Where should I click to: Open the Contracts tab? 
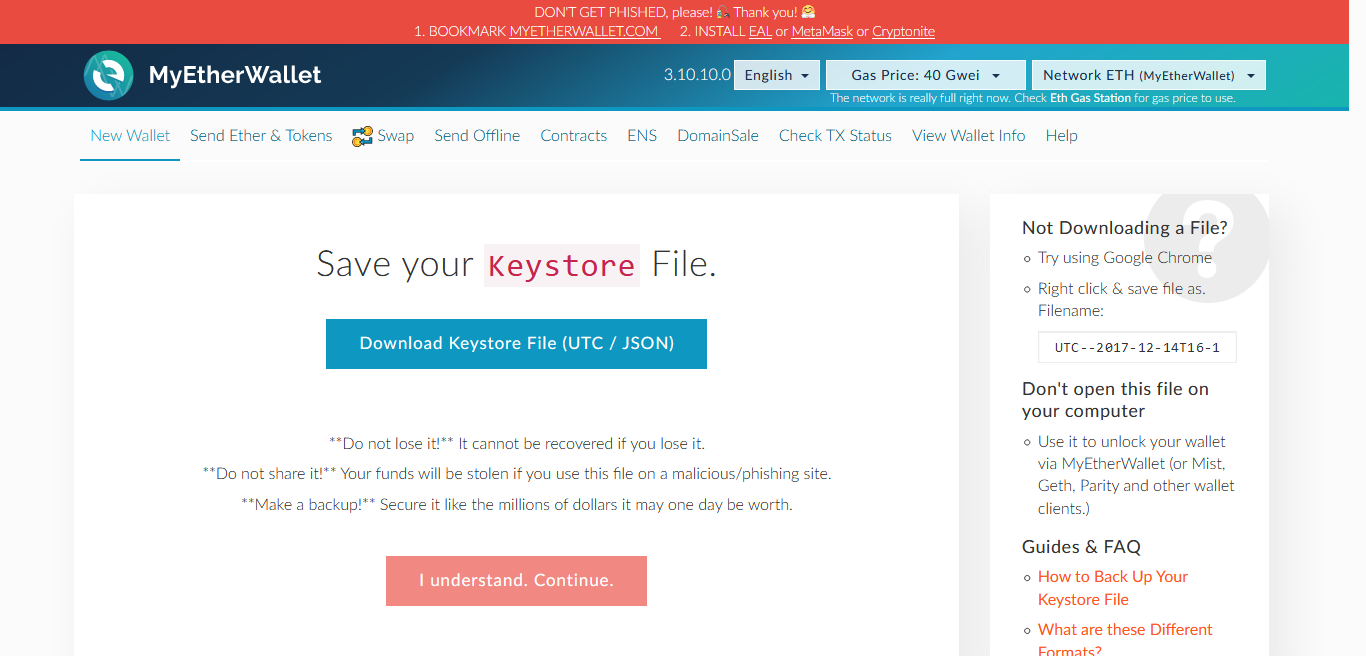point(574,136)
